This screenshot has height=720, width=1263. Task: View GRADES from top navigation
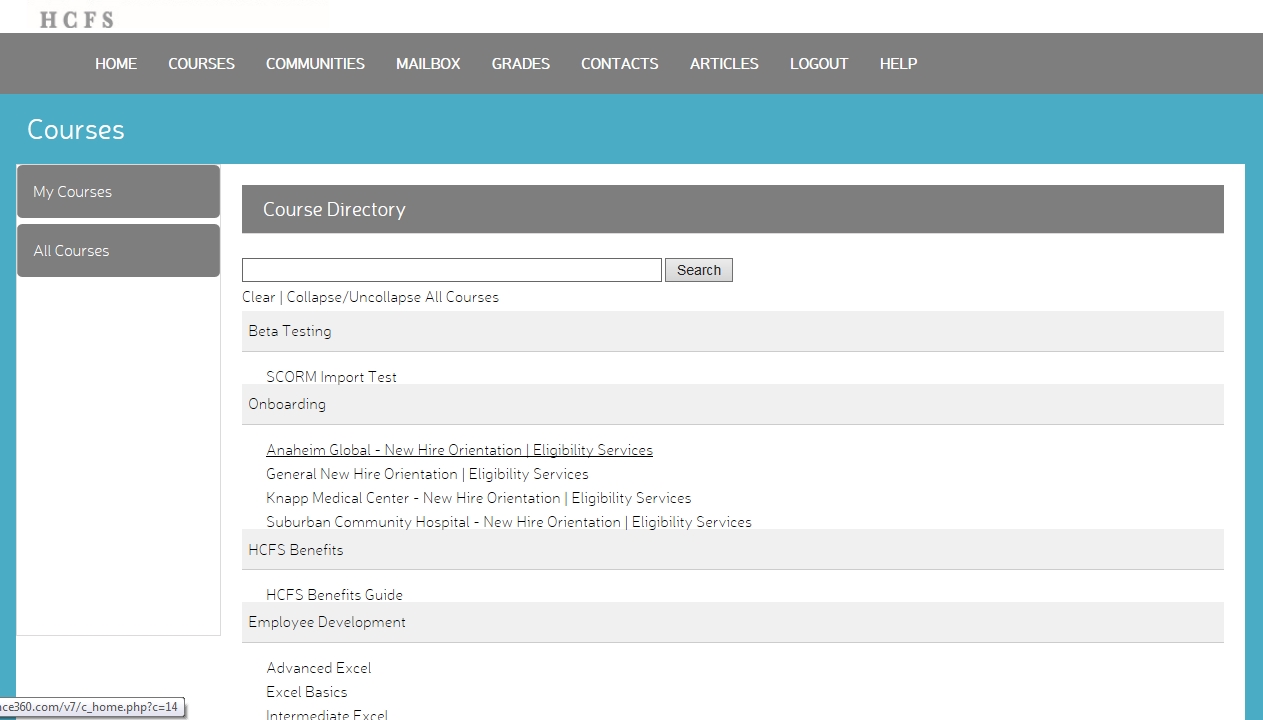point(520,64)
